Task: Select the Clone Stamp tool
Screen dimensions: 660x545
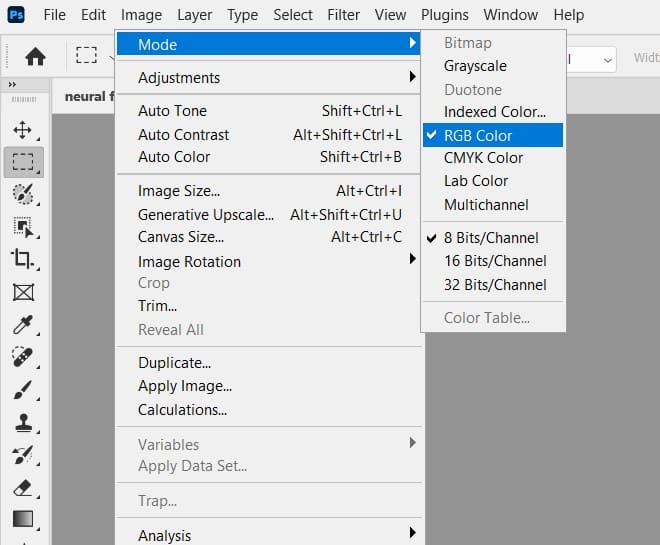Action: pos(24,422)
